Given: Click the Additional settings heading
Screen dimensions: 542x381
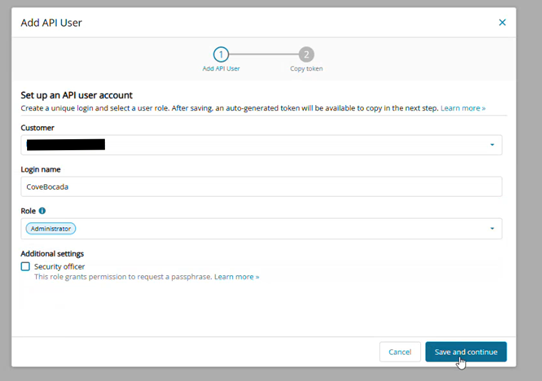Looking at the screenshot, I should pyautogui.click(x=52, y=254).
